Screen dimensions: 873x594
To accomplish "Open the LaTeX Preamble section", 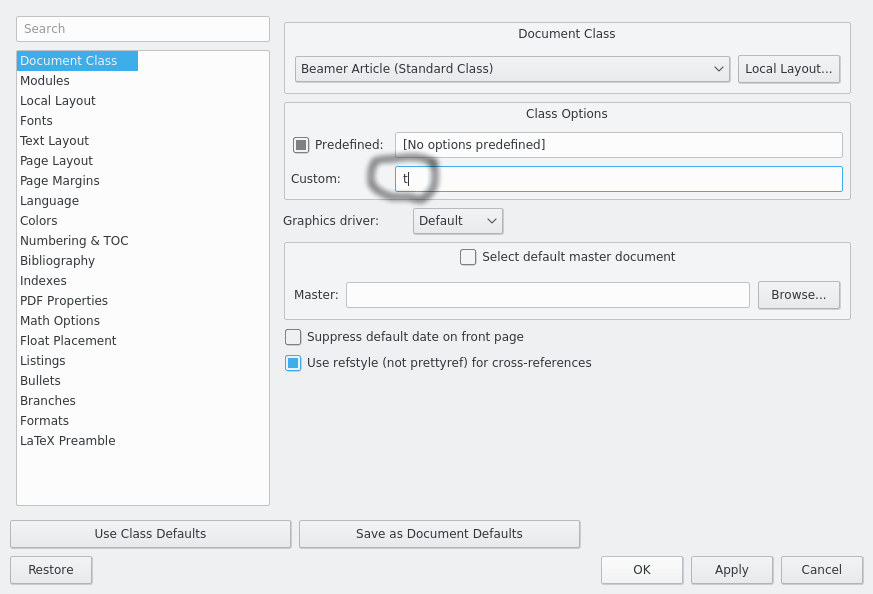I will 68,441.
